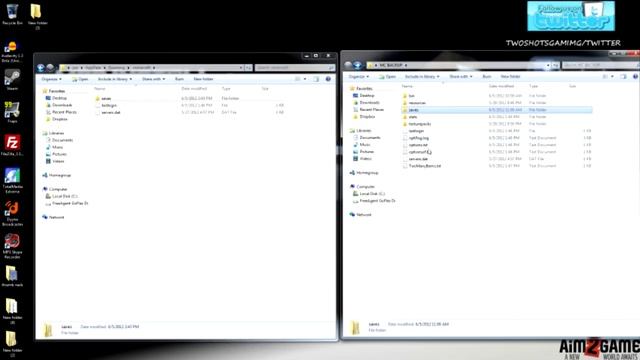The image size is (640, 360).
Task: Create New folder in .minecraft window
Action: (203, 79)
